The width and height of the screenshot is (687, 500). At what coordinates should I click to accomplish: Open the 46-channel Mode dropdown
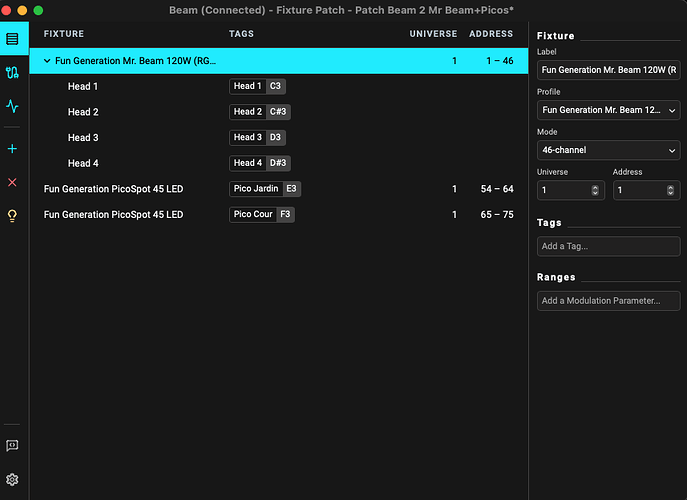click(x=608, y=150)
